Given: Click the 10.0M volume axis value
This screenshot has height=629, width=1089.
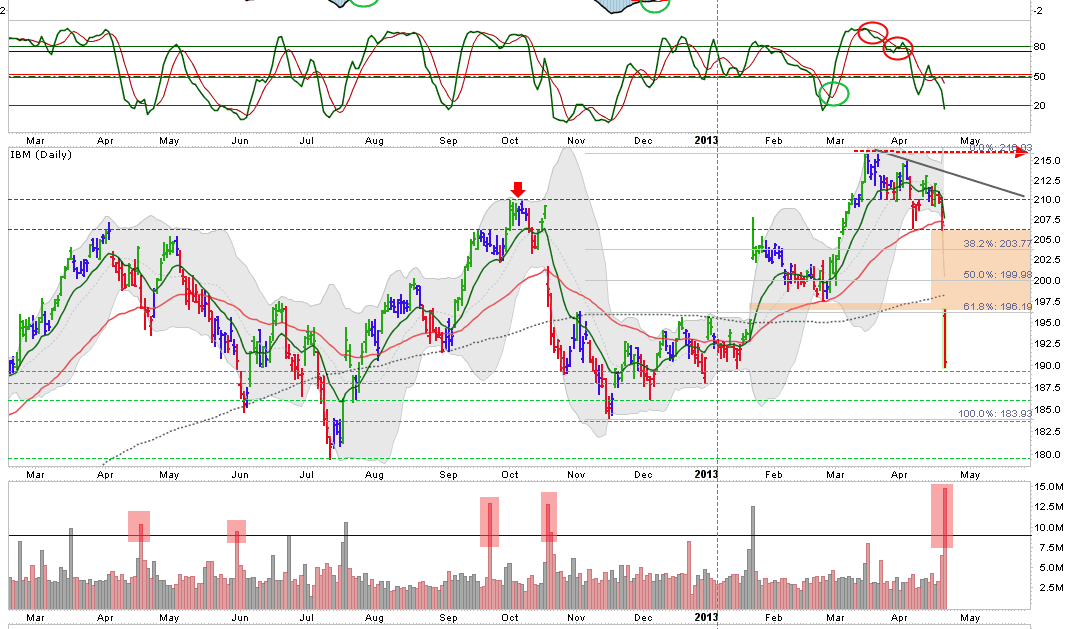Looking at the screenshot, I should click(1049, 528).
